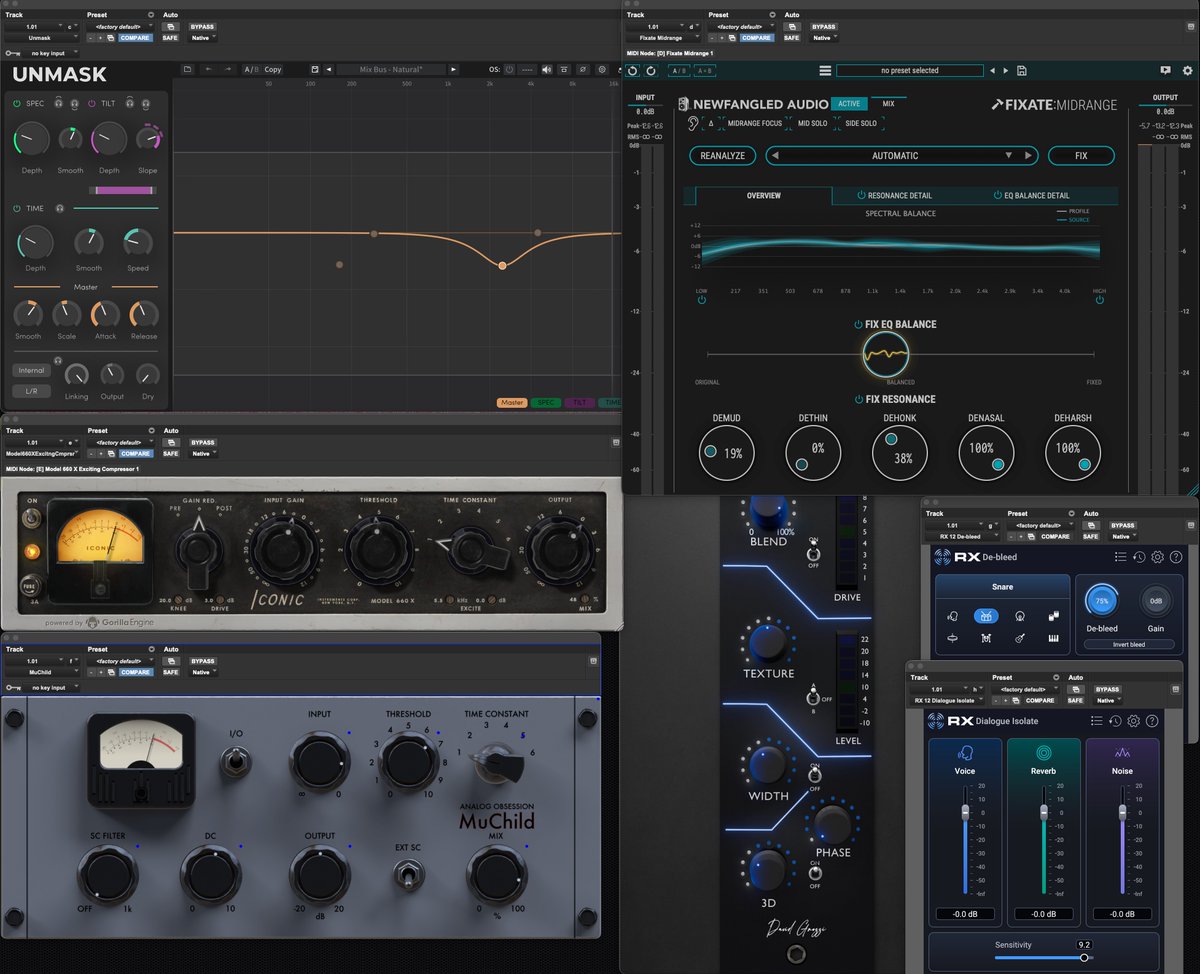Open RX De-bleed history clock icon
The width and height of the screenshot is (1200, 974).
pos(1139,557)
